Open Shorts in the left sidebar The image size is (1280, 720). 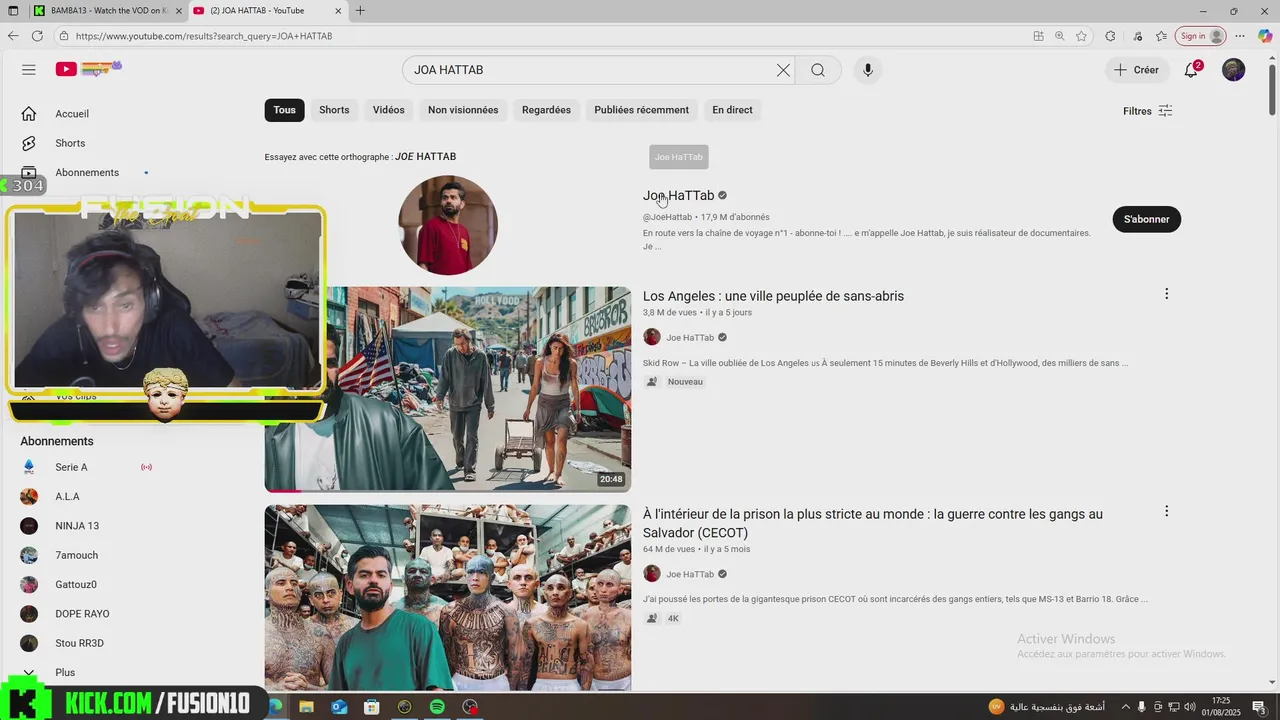pos(70,143)
